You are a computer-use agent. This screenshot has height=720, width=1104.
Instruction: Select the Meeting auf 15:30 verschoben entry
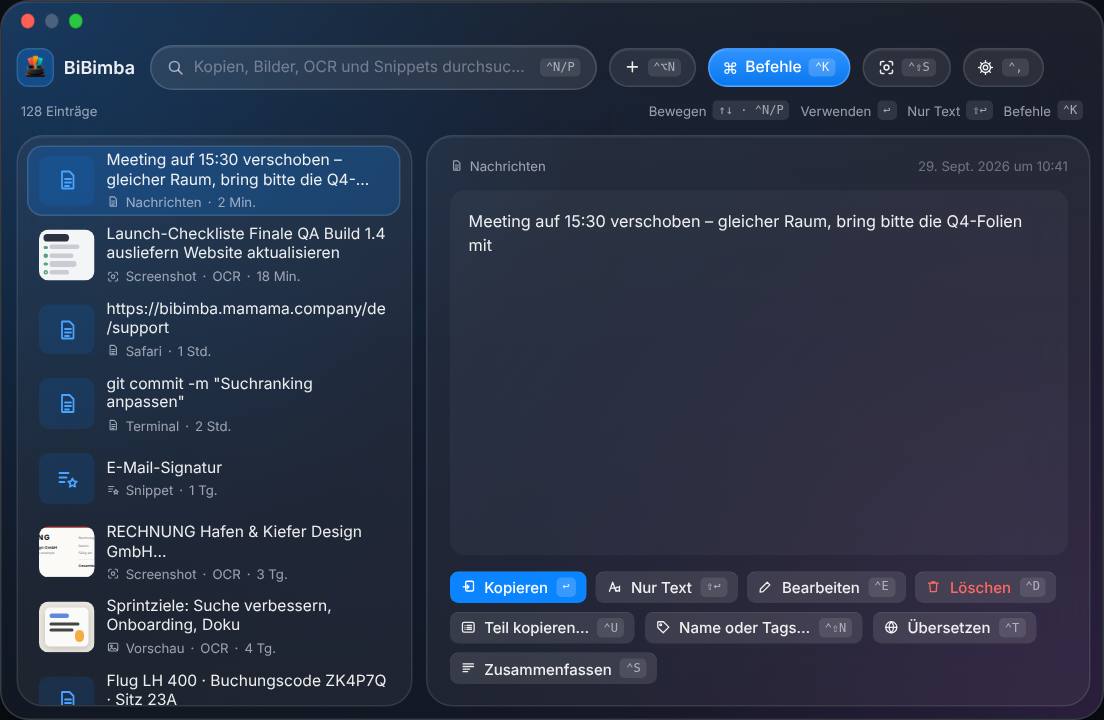pyautogui.click(x=213, y=181)
